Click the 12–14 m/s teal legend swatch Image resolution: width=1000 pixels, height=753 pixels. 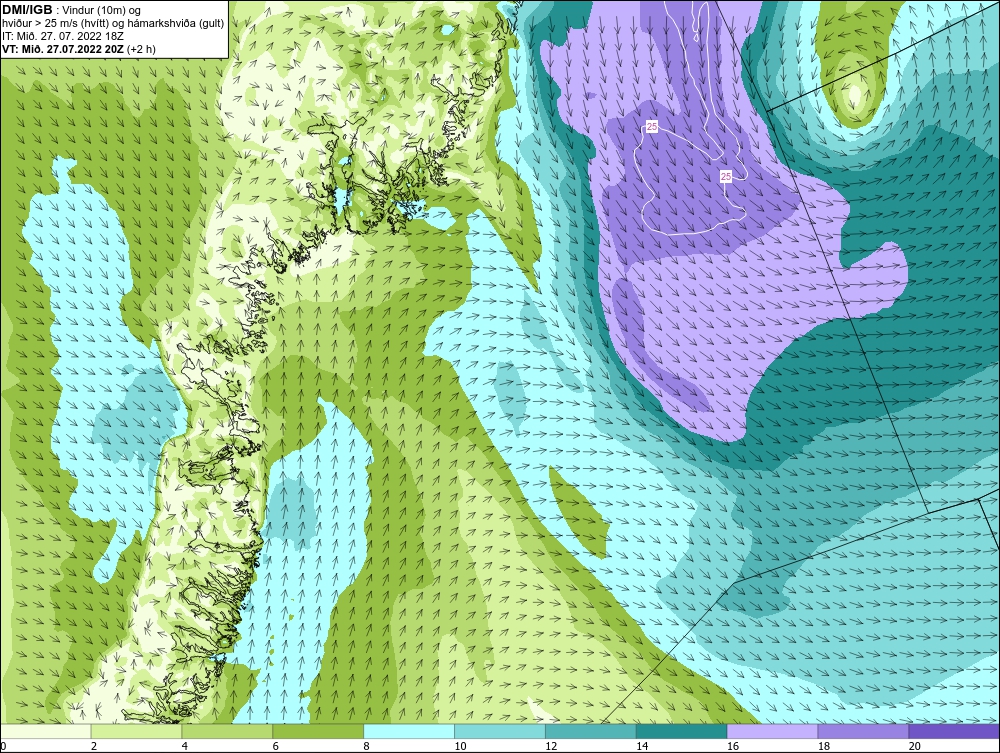591,731
